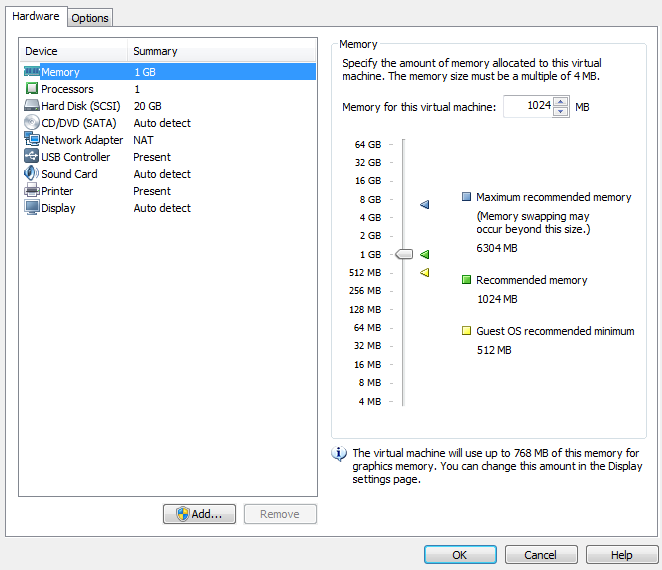662x570 pixels.
Task: Switch to the Options tab
Action: pyautogui.click(x=90, y=18)
